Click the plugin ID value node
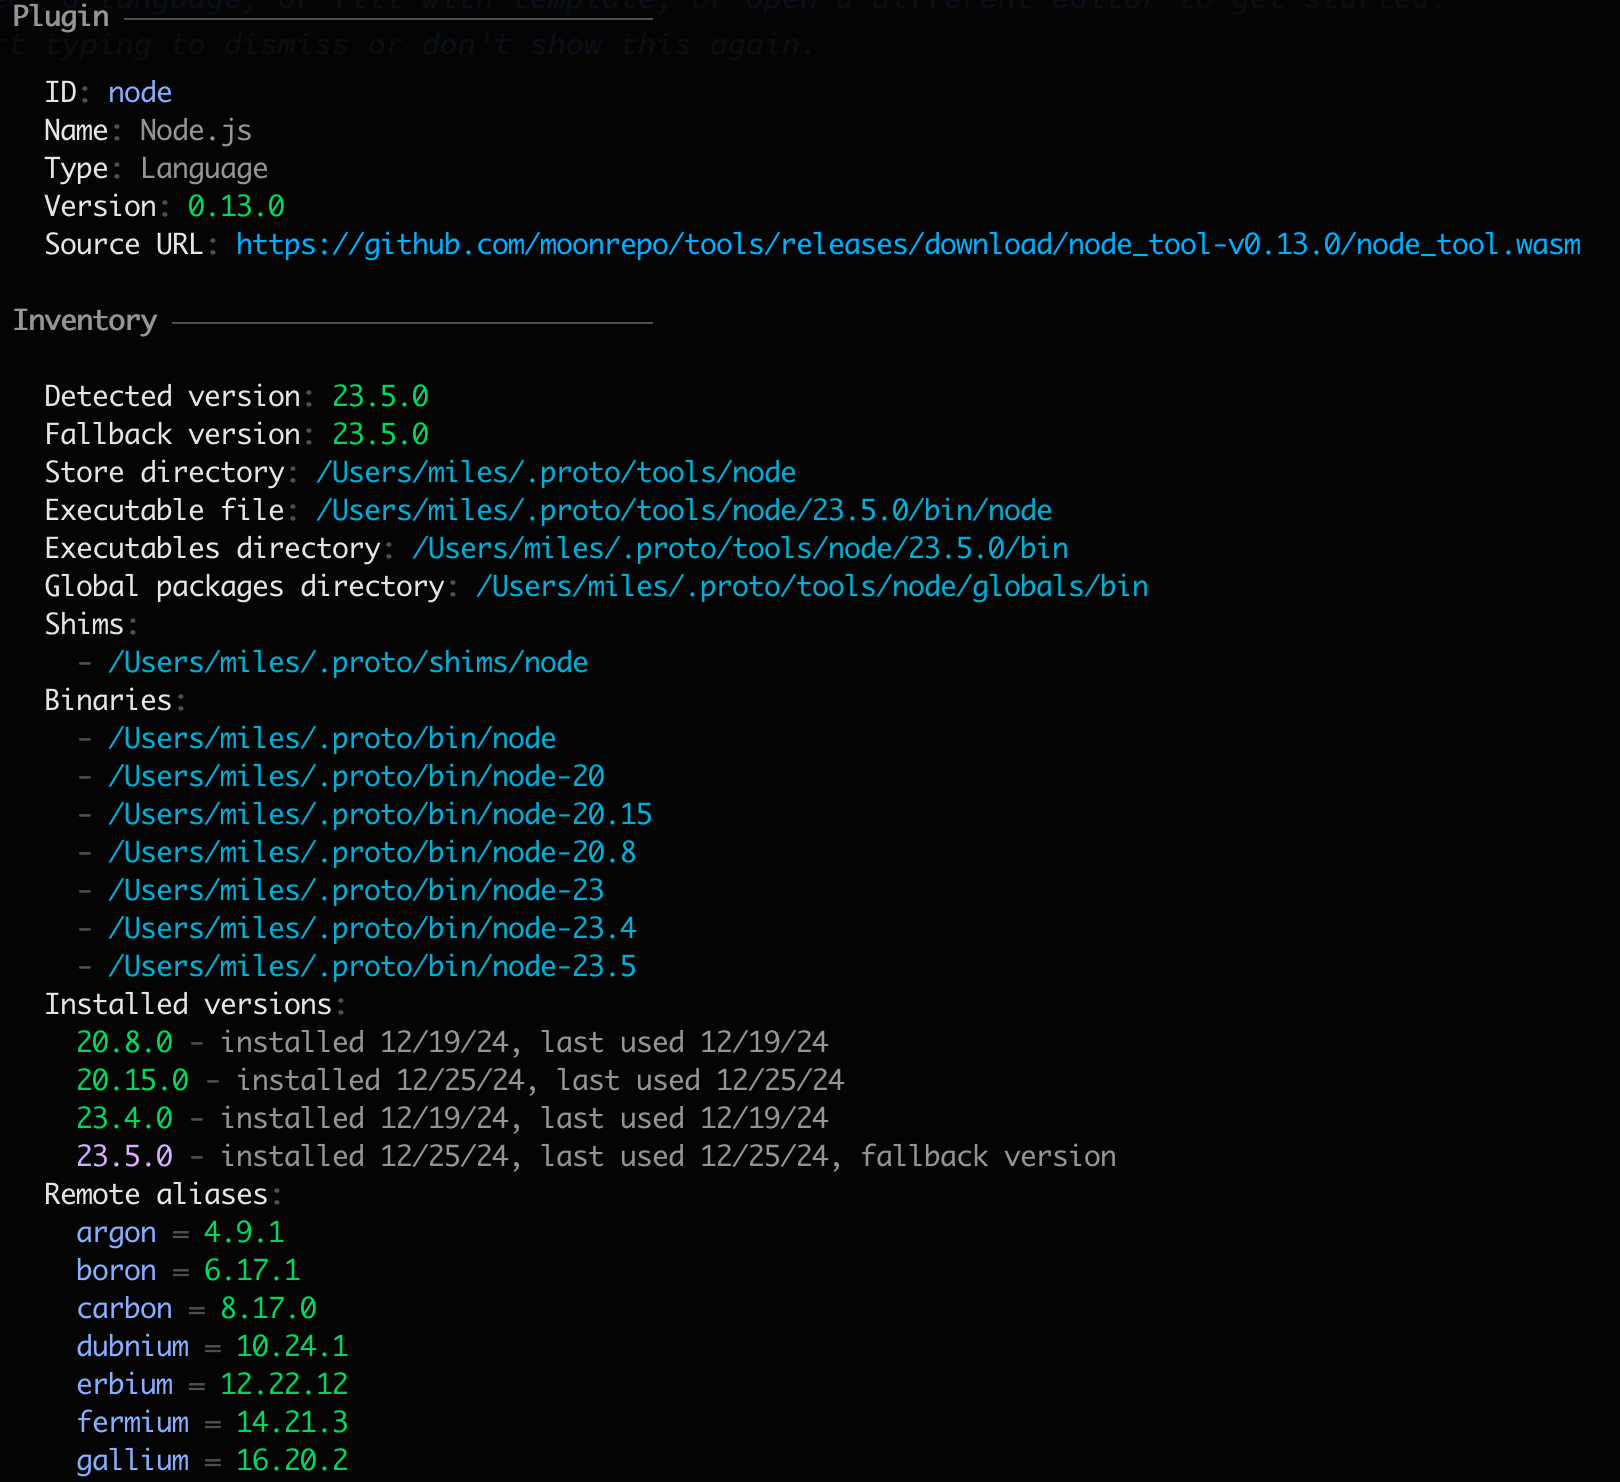The image size is (1620, 1482). click(140, 93)
